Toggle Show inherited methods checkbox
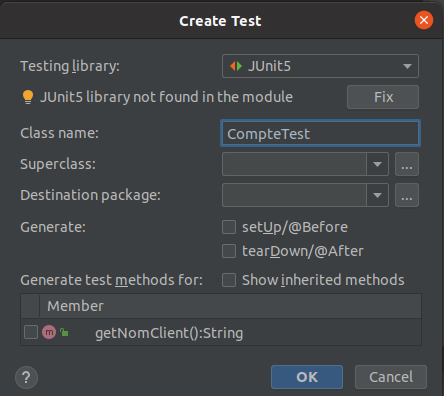 [x=229, y=280]
